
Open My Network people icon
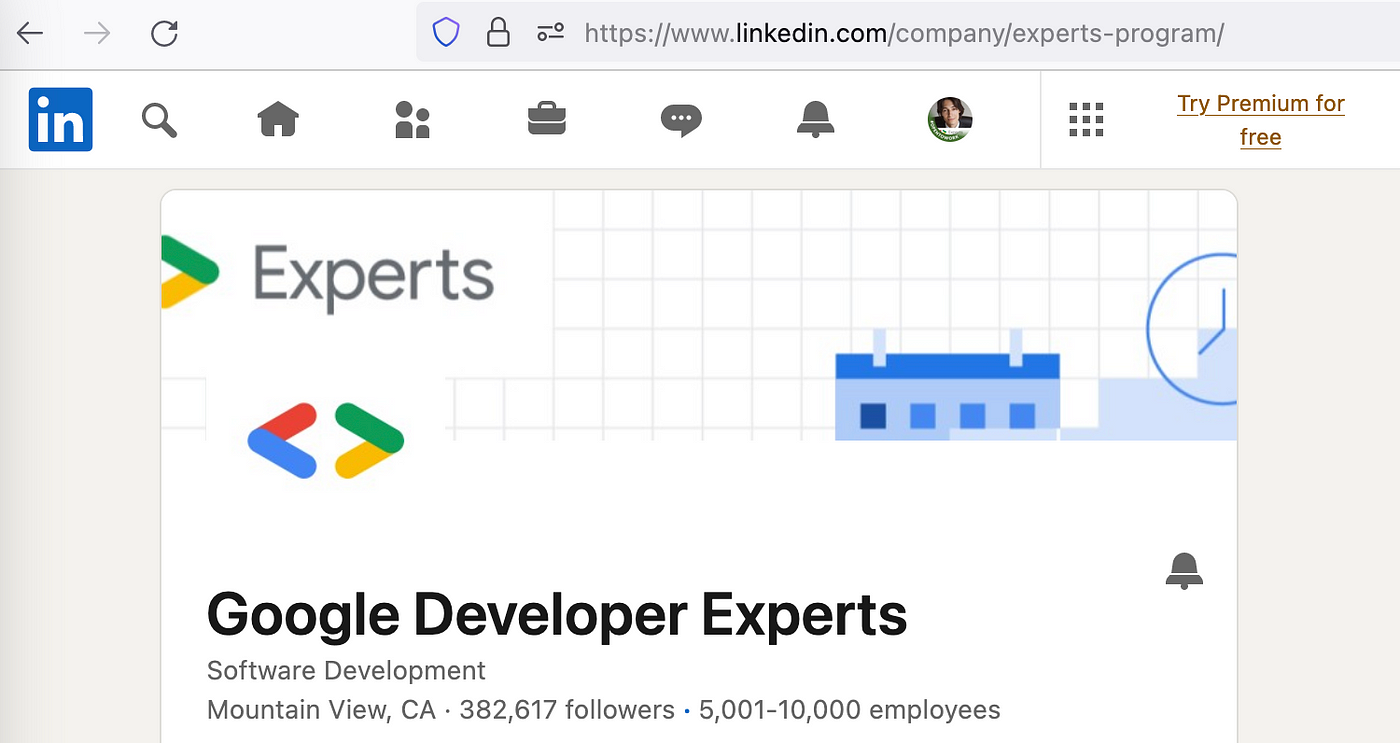coord(412,120)
